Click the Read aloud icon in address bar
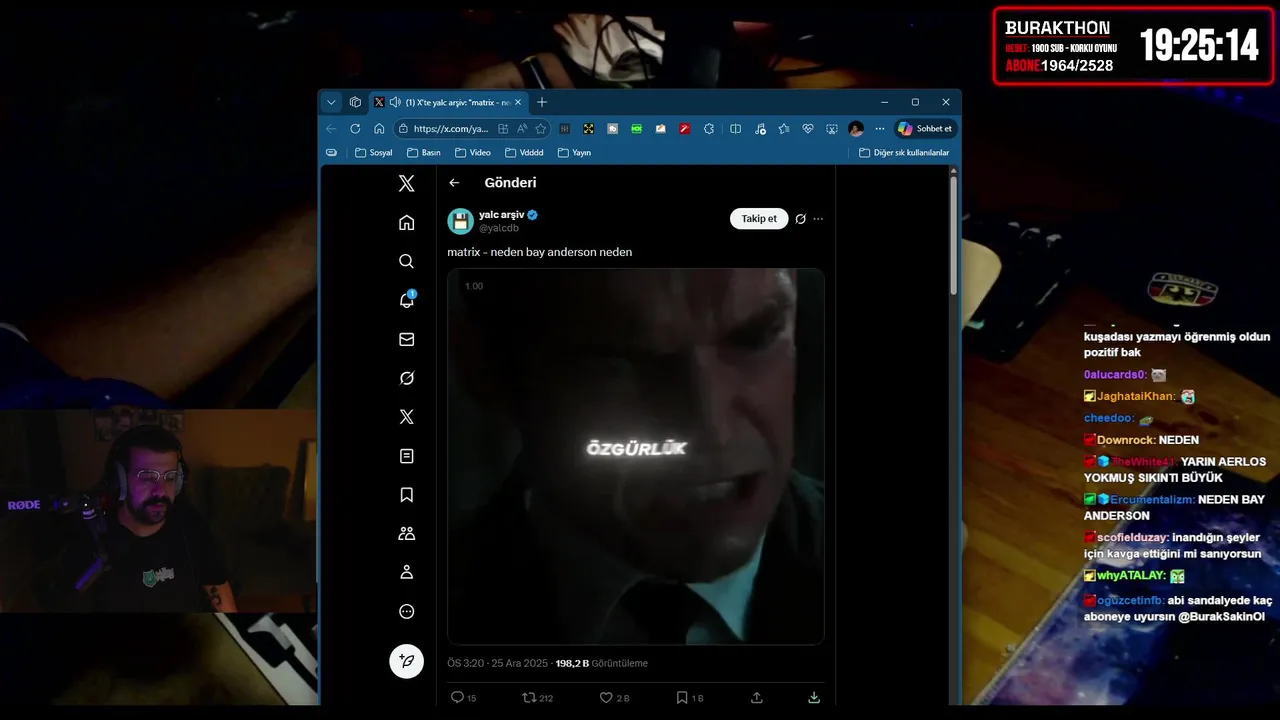This screenshot has height=720, width=1280. [522, 128]
